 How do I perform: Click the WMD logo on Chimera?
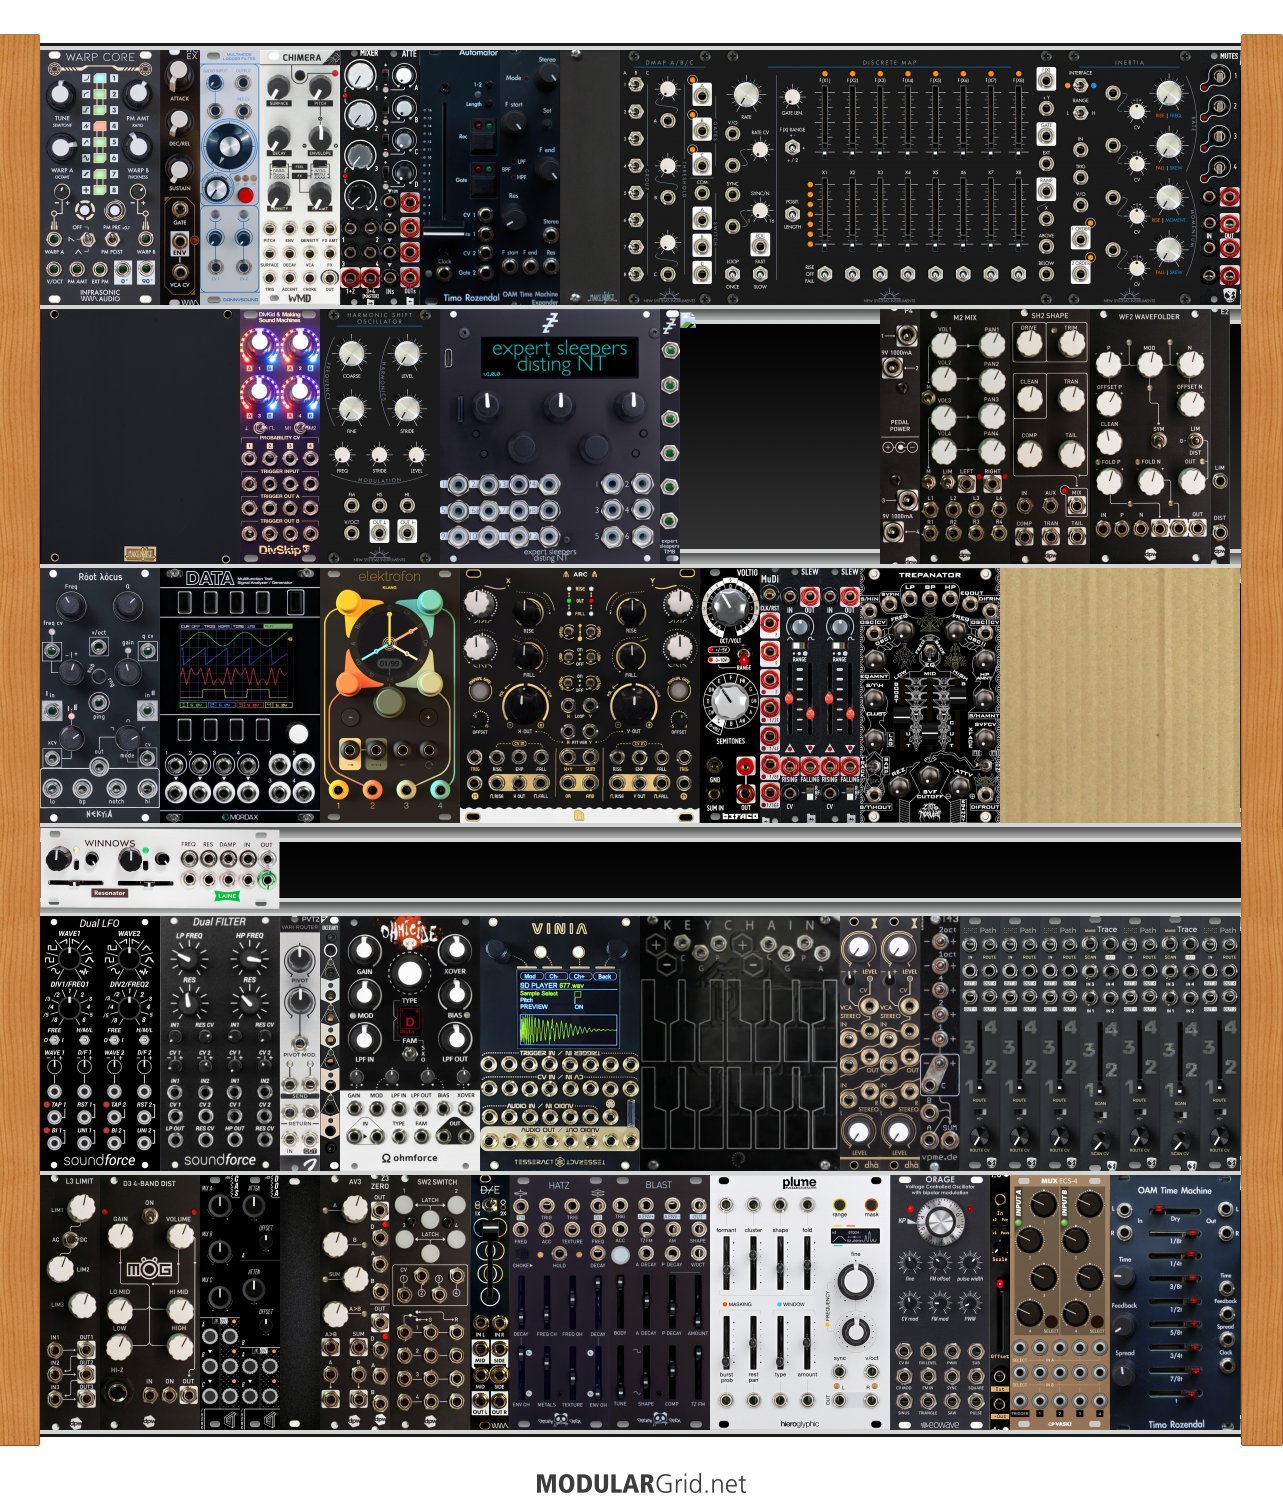tap(300, 297)
